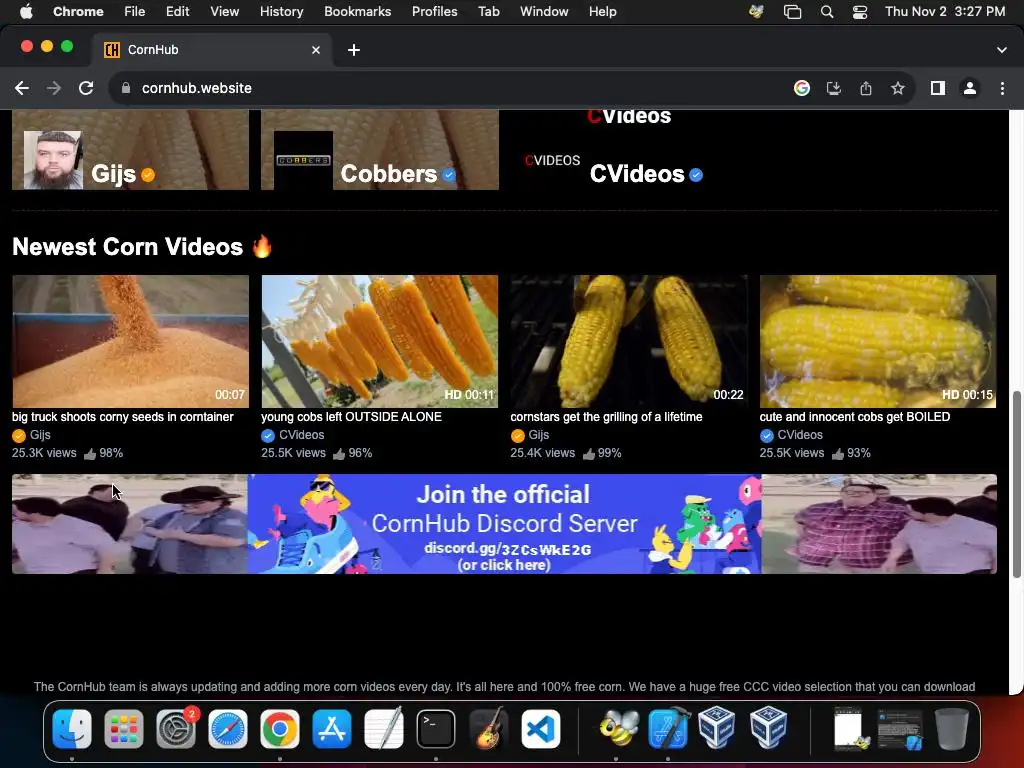Play the truck shooting corny seeds thumbnail
1024x768 pixels.
click(x=131, y=341)
